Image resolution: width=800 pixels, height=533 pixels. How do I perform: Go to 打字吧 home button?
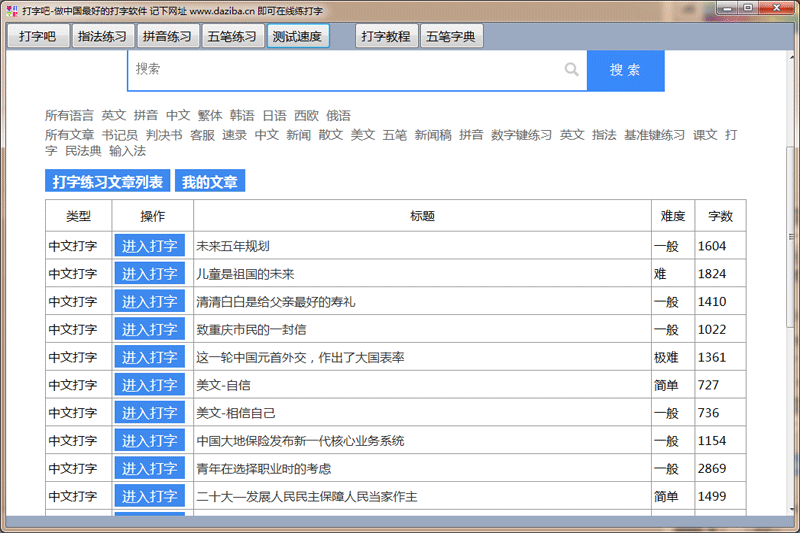click(38, 37)
